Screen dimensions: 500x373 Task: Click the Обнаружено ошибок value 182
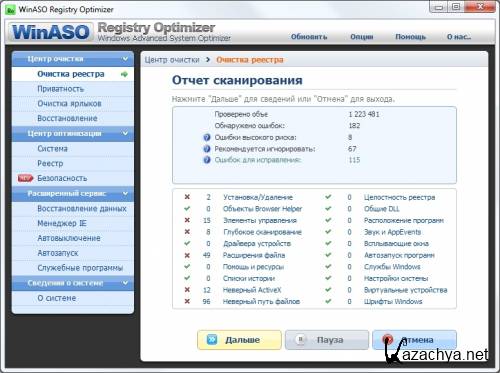click(354, 126)
